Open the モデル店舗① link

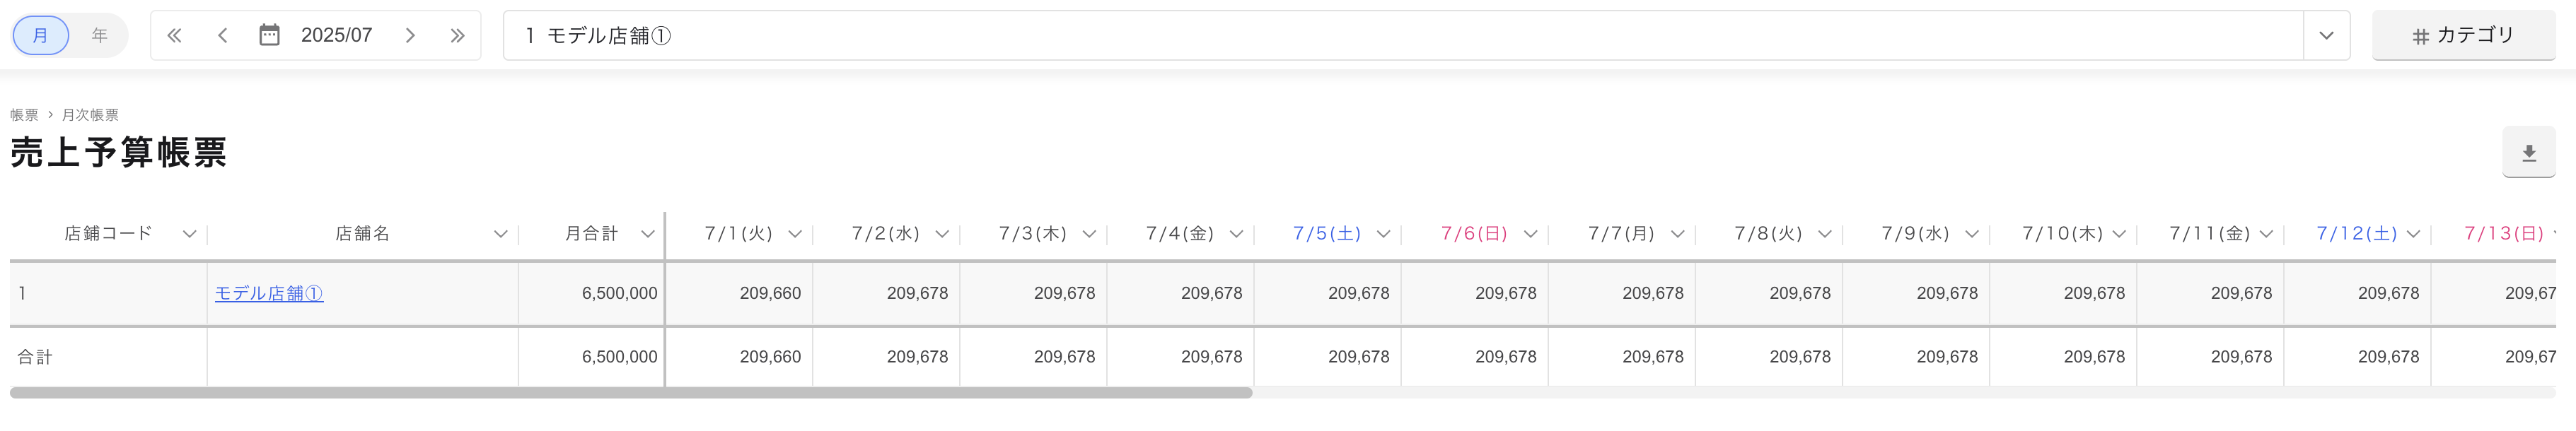click(x=269, y=293)
